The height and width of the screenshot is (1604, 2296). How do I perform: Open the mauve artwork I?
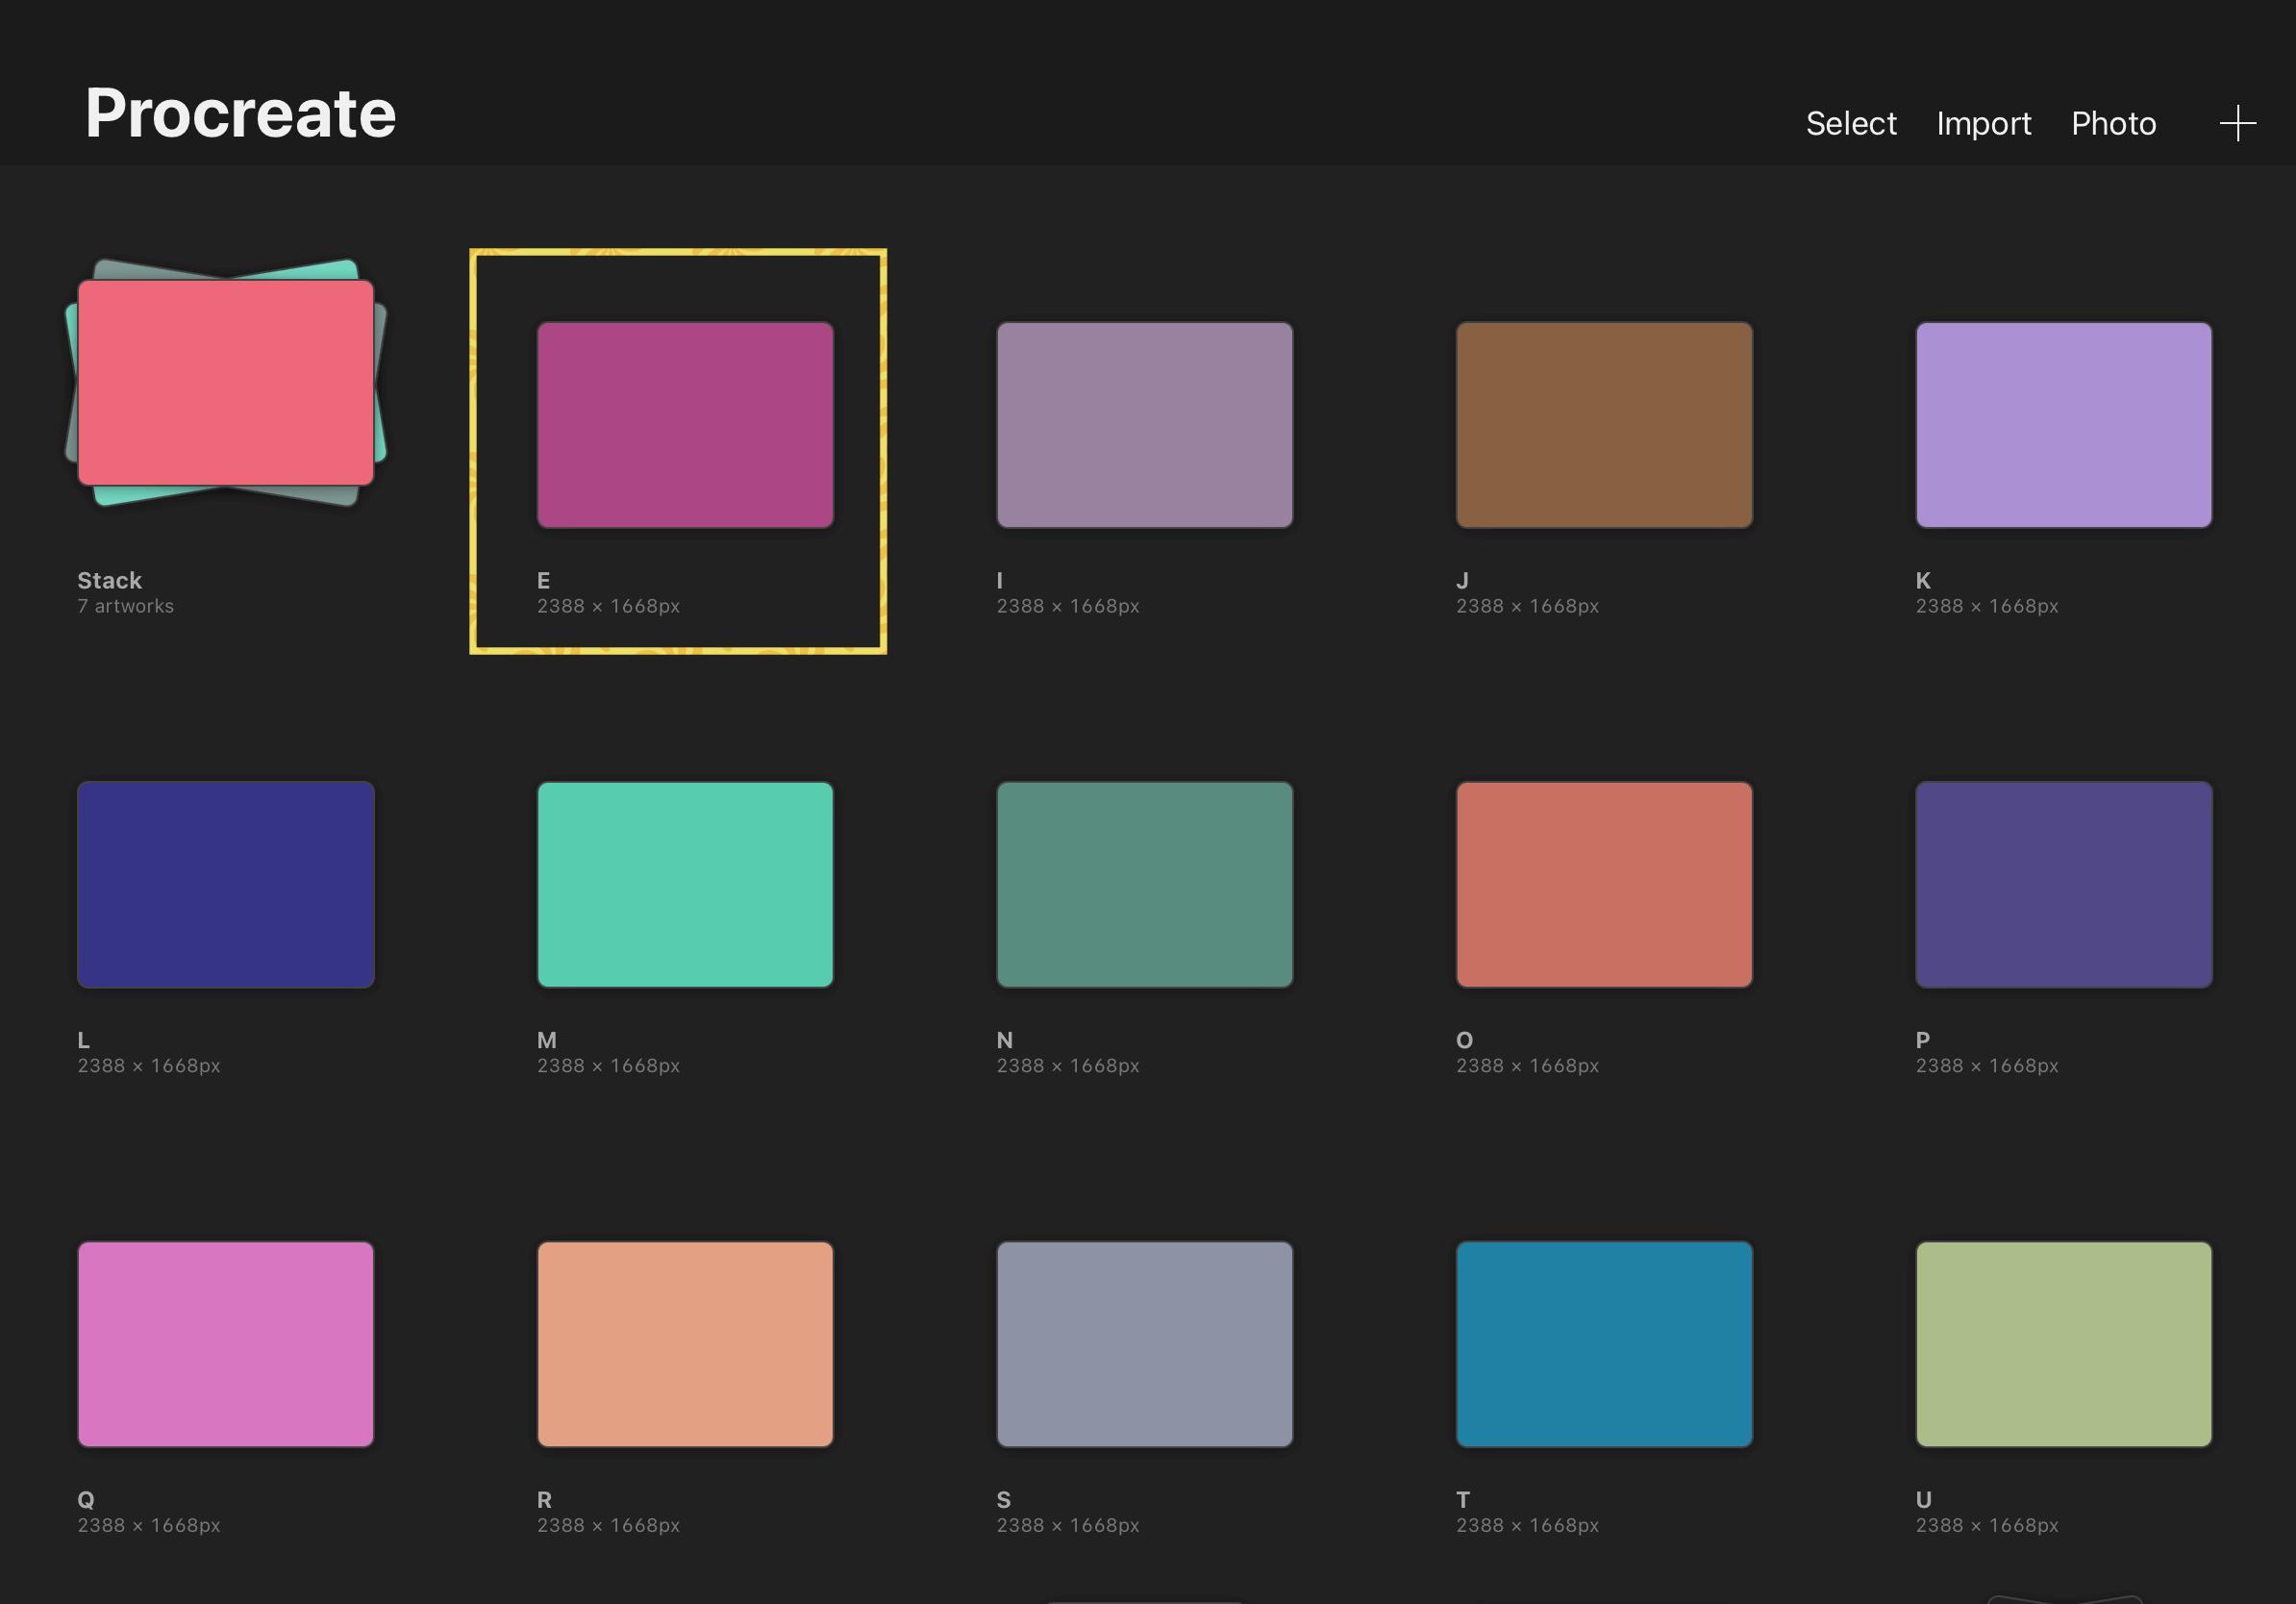coord(1144,425)
